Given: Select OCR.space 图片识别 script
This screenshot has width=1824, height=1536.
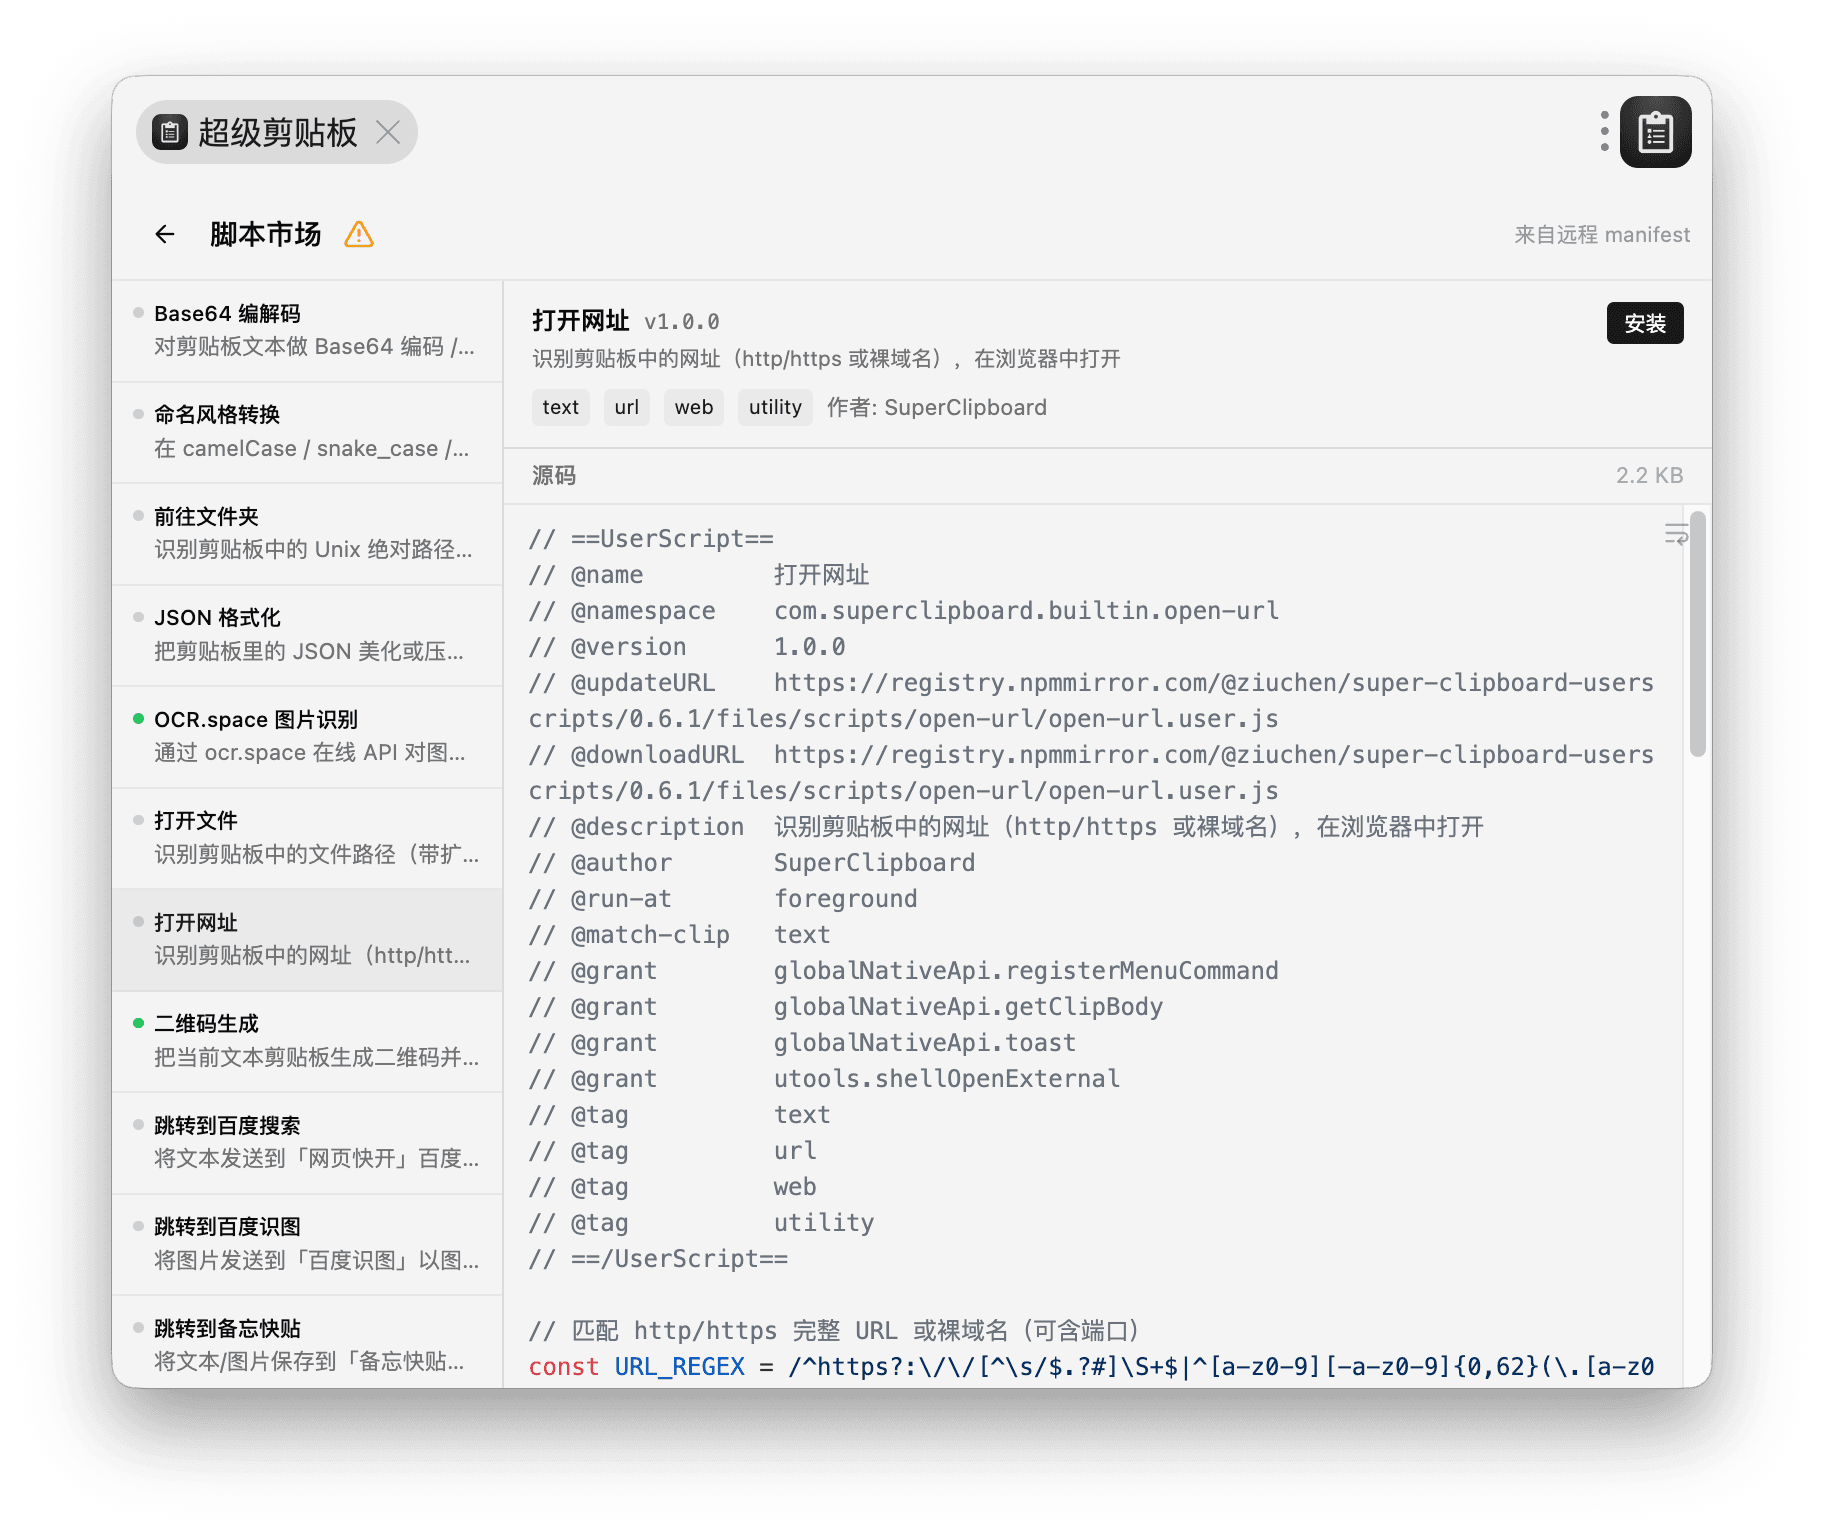Looking at the screenshot, I should [307, 737].
